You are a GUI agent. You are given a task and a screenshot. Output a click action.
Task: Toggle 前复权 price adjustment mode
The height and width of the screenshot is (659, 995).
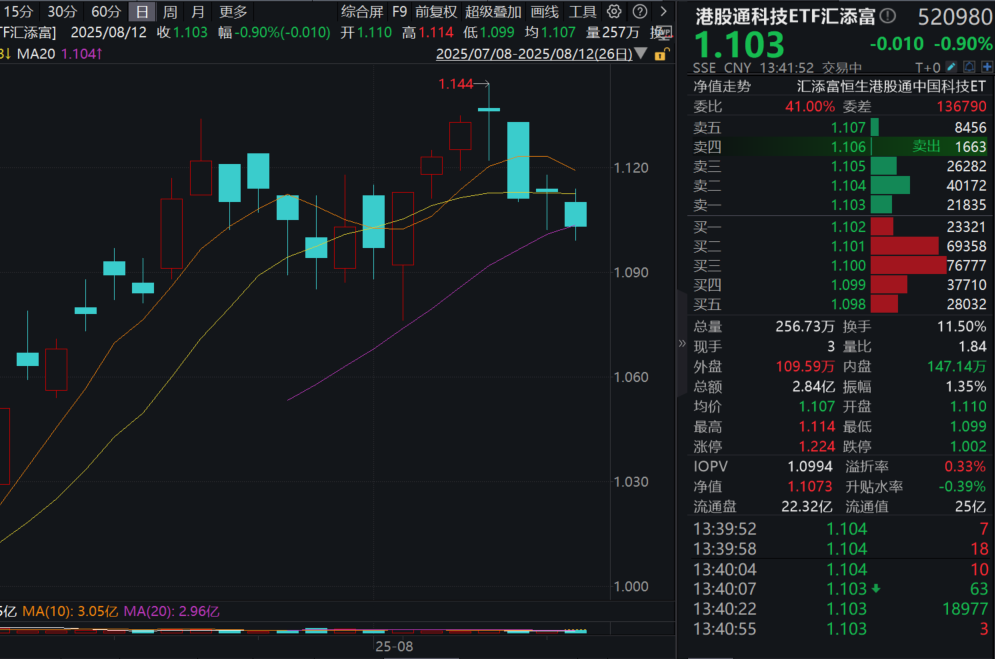(x=436, y=12)
